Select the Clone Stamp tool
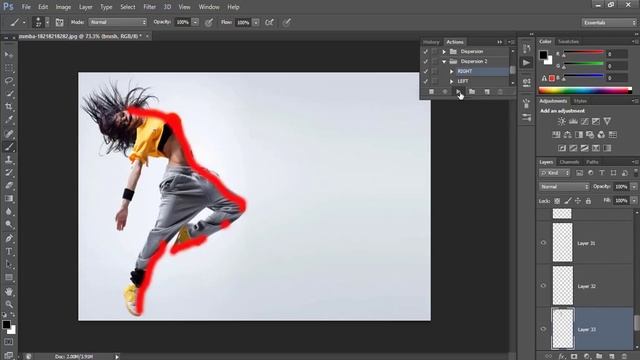The height and width of the screenshot is (360, 640). coord(9,160)
